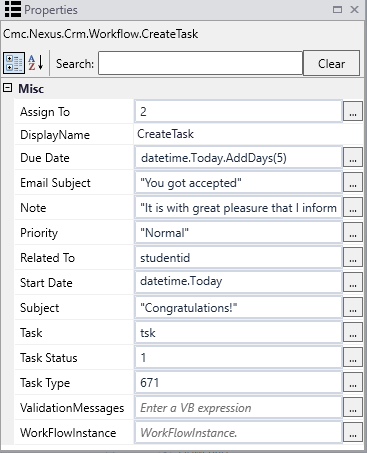Open expression editor for Note
The width and height of the screenshot is (367, 453).
tap(353, 208)
